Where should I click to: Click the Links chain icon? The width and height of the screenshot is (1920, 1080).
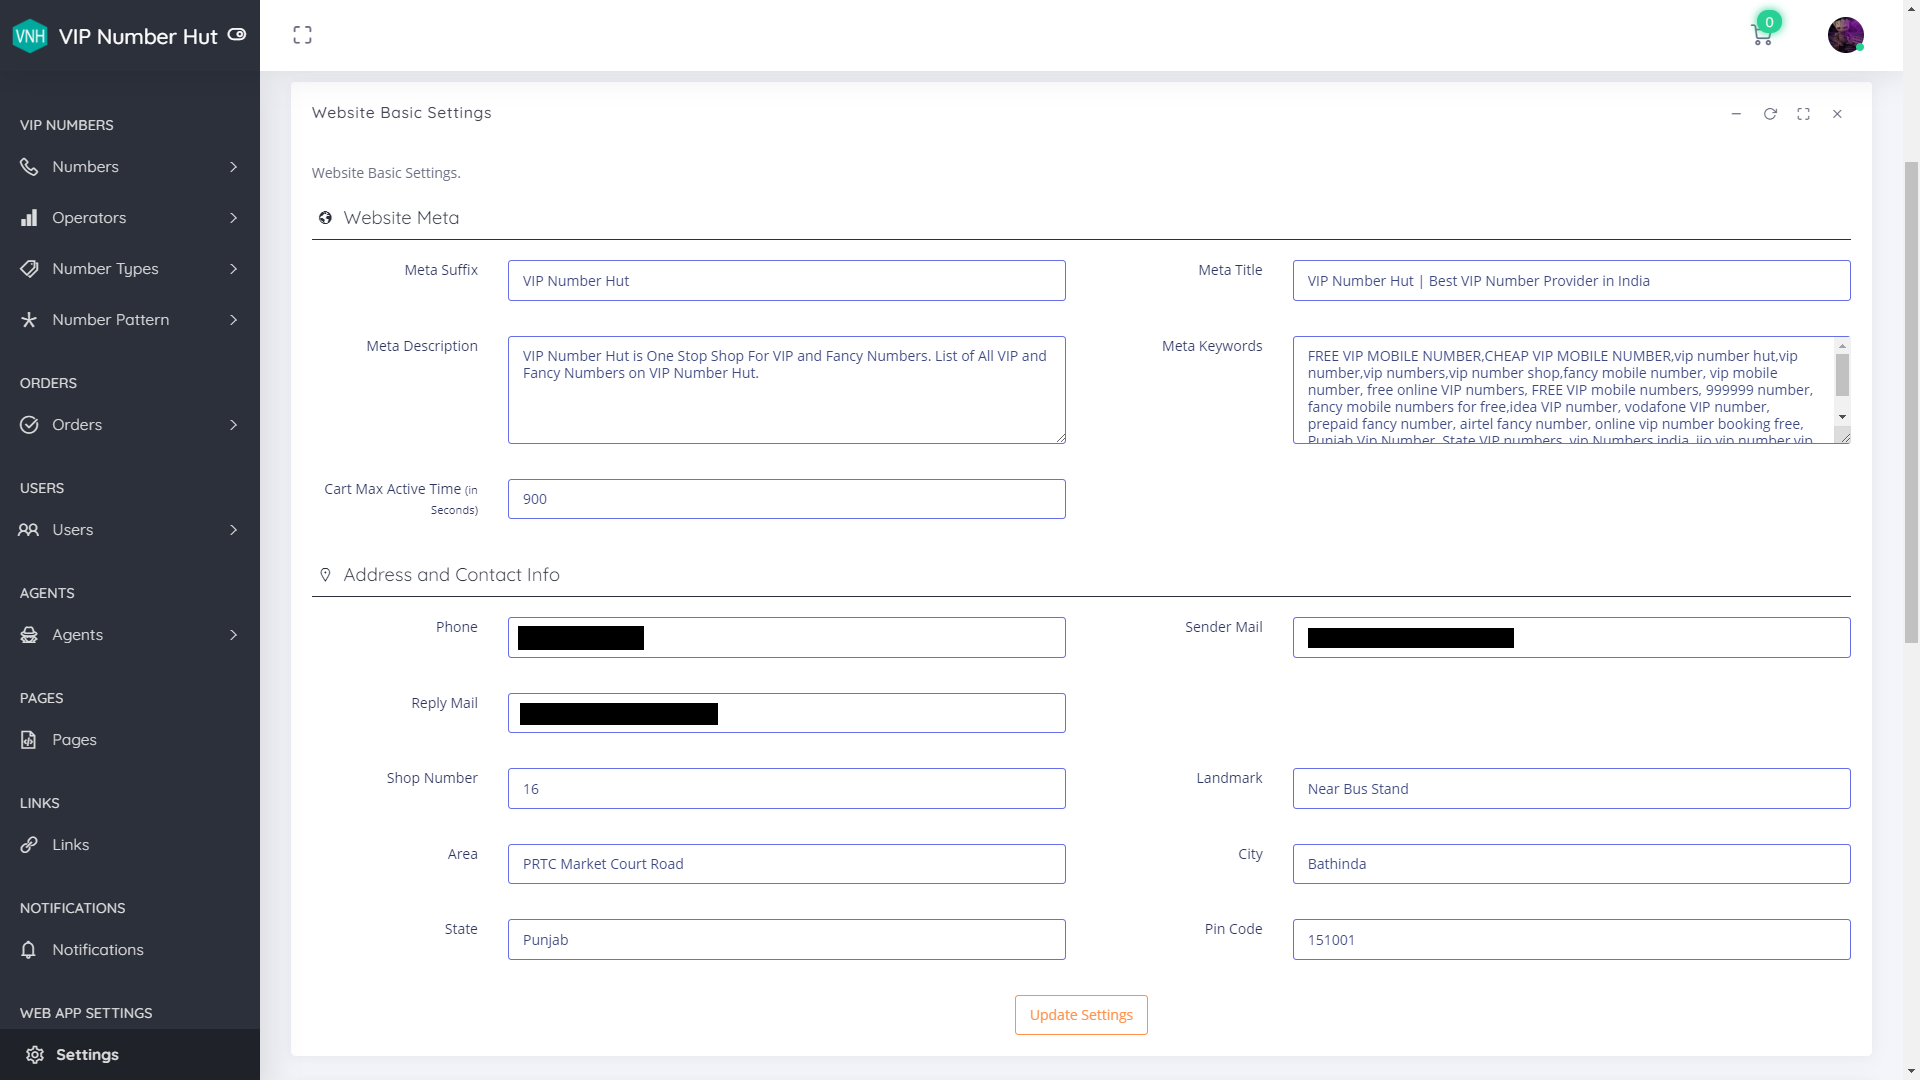[x=29, y=845]
